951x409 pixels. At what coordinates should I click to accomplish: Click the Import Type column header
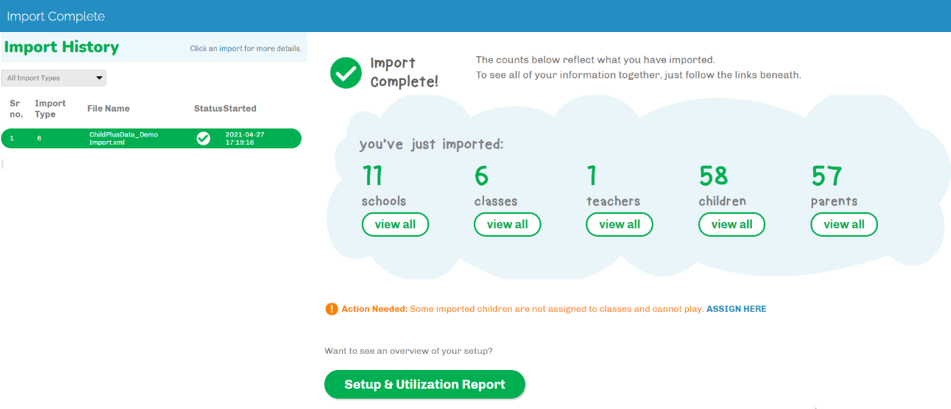pyautogui.click(x=50, y=108)
